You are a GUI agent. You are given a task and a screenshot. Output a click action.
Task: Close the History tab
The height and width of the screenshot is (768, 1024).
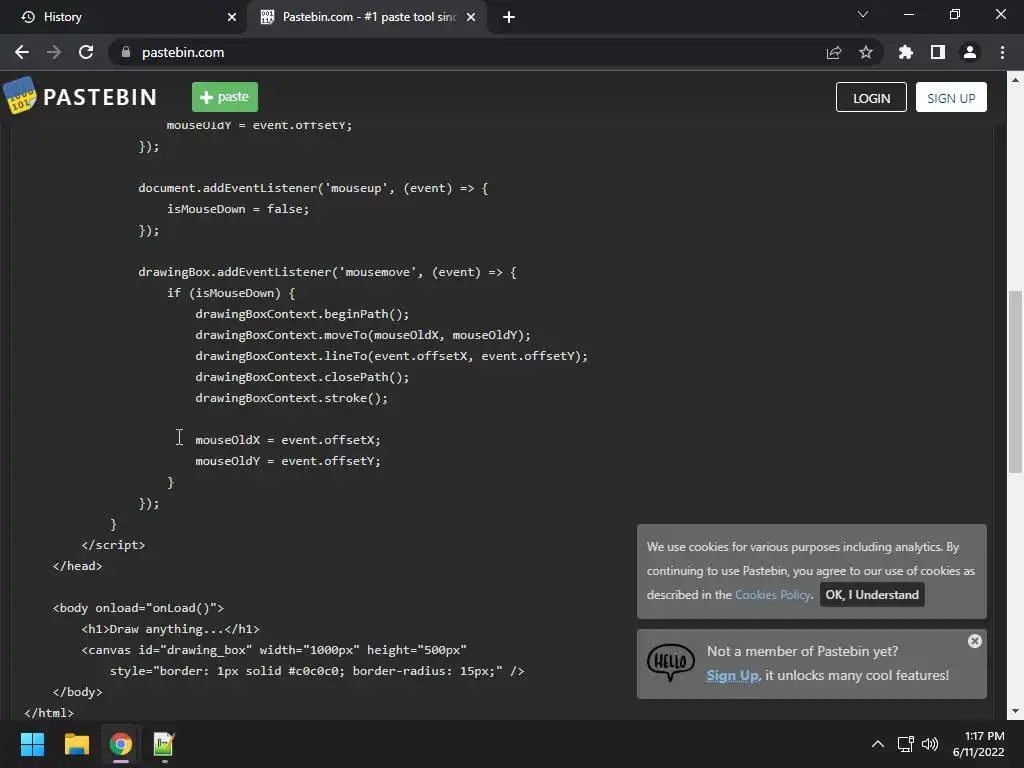pos(232,17)
